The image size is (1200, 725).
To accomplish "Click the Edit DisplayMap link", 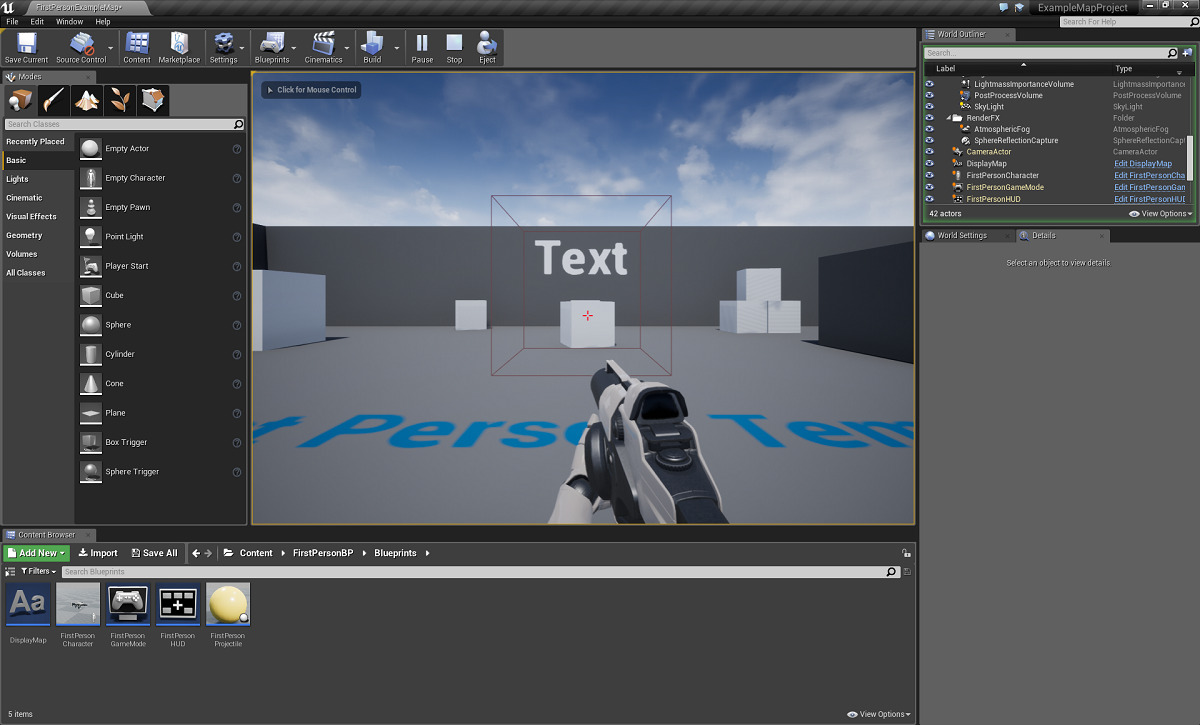I will [x=1143, y=164].
